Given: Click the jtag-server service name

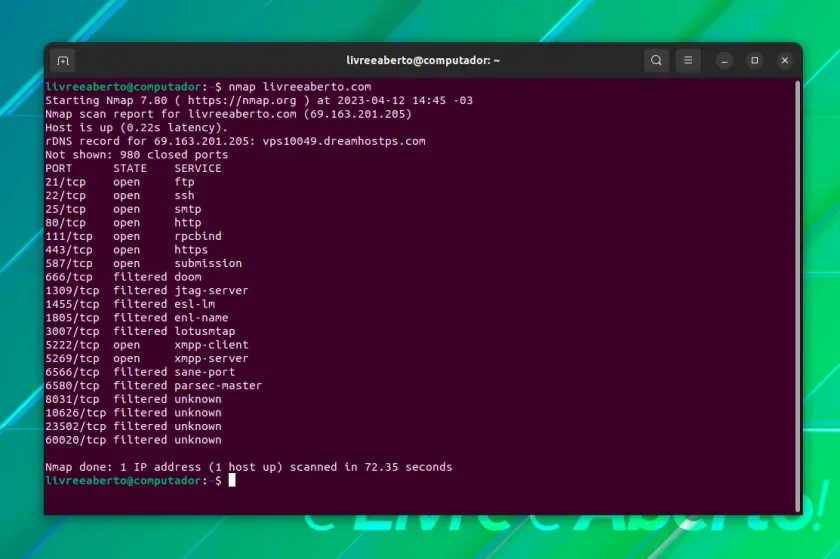Looking at the screenshot, I should coord(211,290).
